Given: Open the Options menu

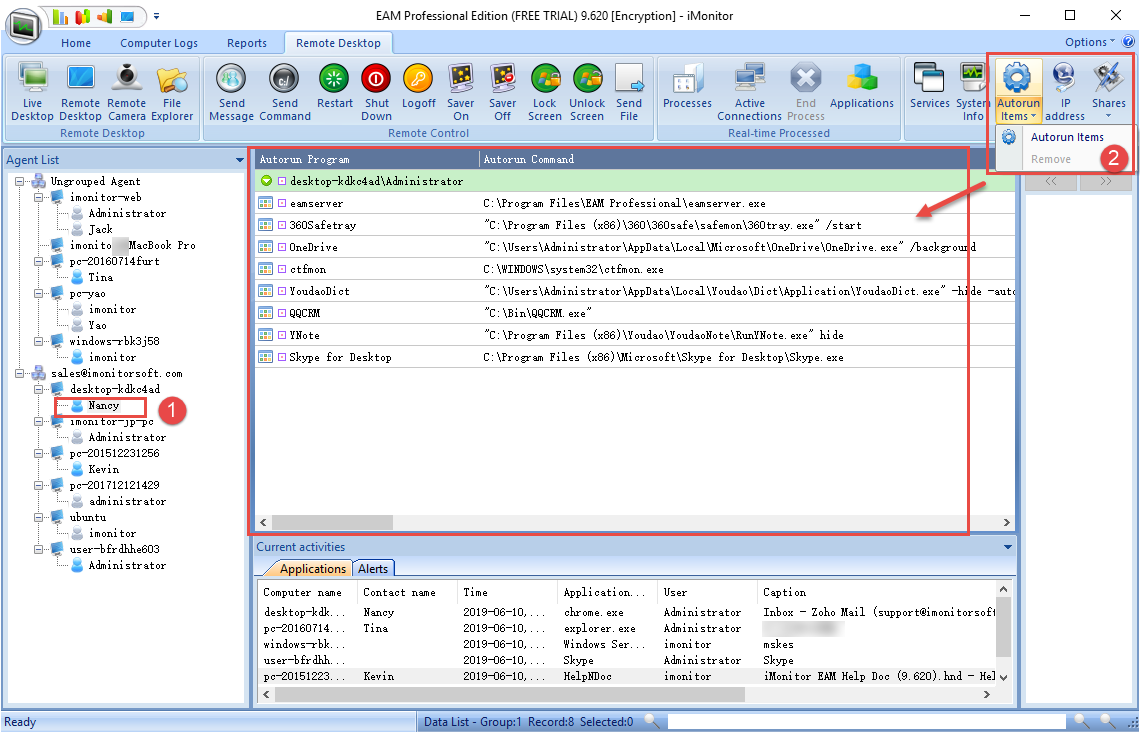Looking at the screenshot, I should click(x=1089, y=42).
